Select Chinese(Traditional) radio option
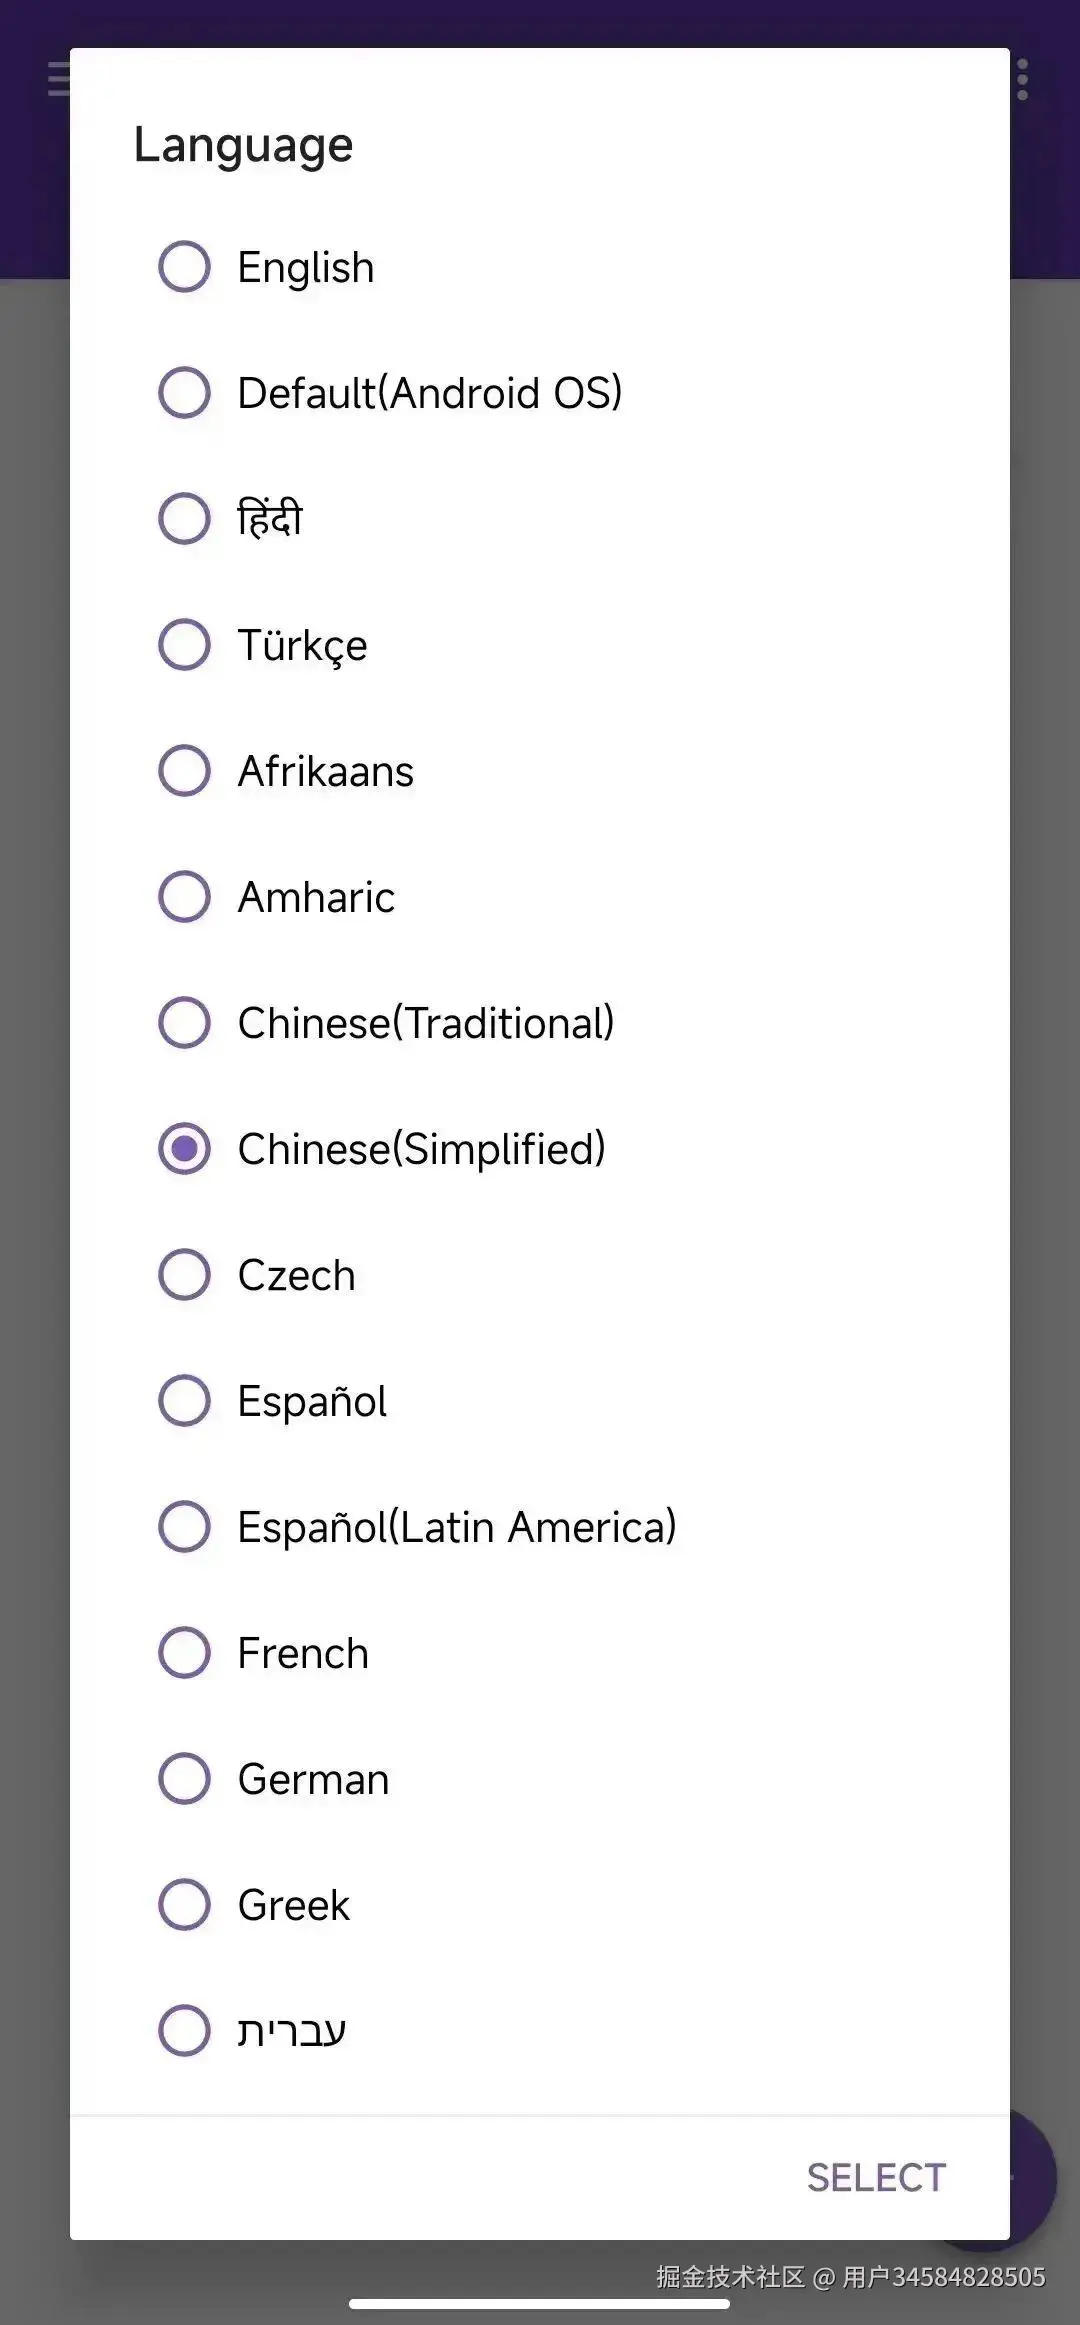The width and height of the screenshot is (1080, 2325). click(x=185, y=1023)
